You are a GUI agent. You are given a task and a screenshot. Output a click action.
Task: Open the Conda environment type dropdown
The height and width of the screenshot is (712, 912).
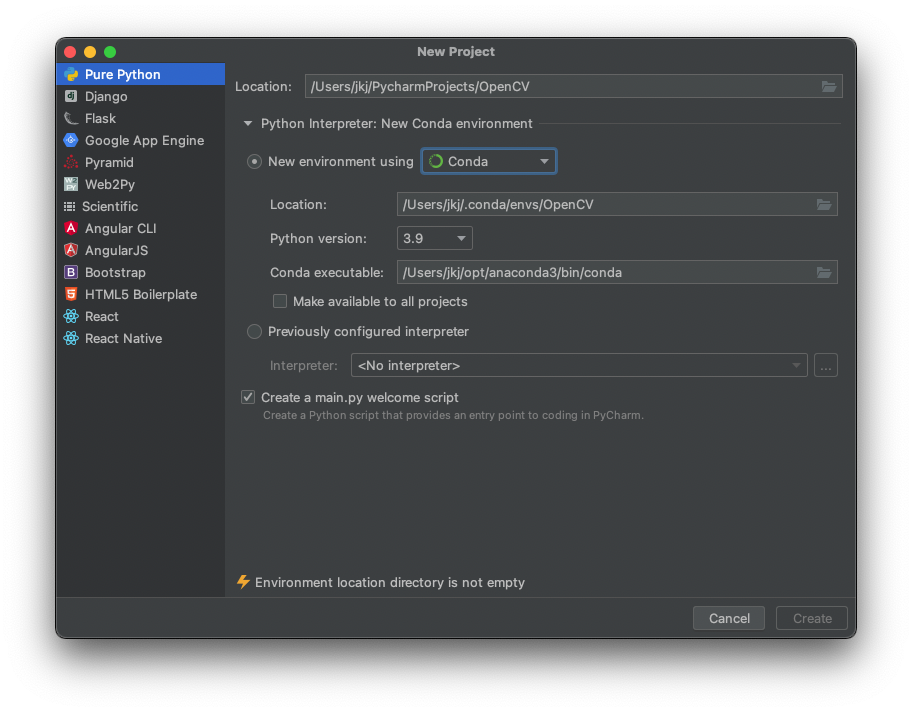489,161
